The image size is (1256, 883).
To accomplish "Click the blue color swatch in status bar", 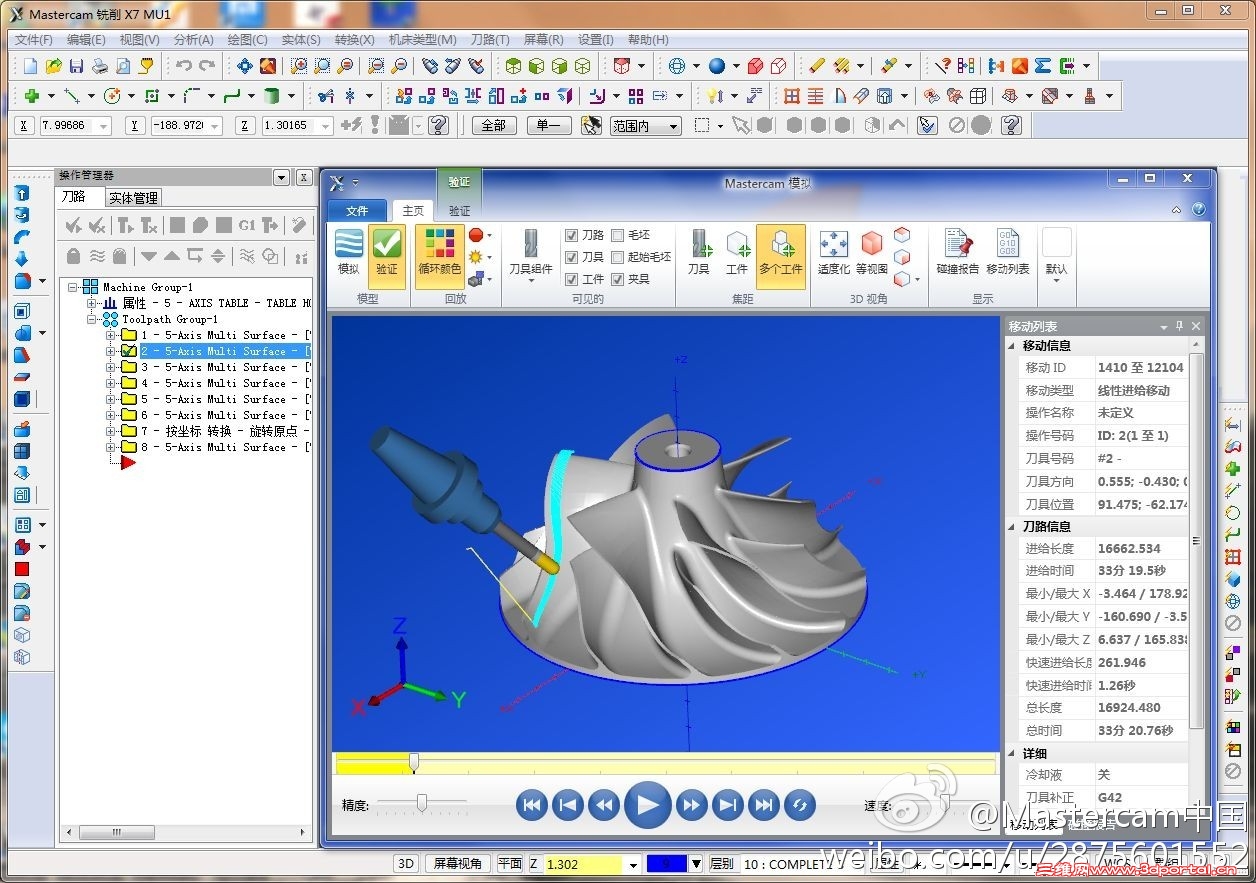I will click(666, 864).
